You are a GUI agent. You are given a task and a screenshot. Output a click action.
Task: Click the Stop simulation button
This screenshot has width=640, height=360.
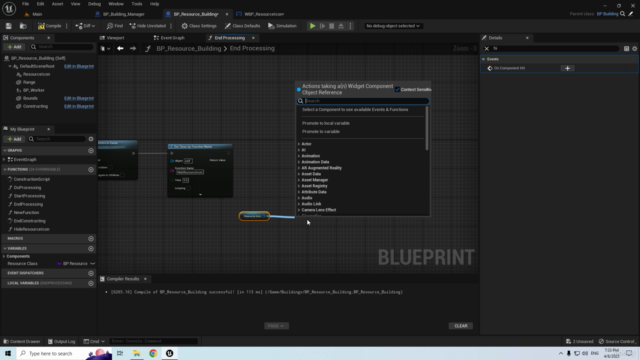[x=331, y=26]
